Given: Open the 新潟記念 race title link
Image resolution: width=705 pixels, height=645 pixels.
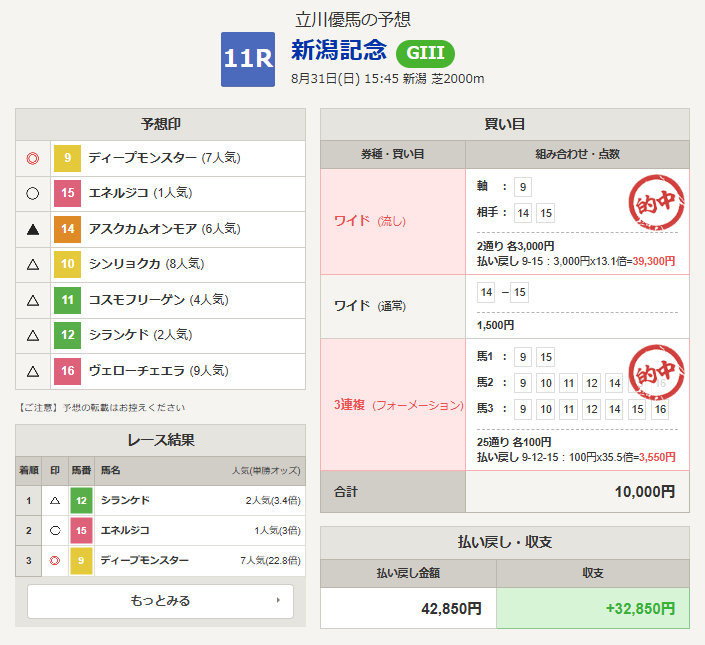Looking at the screenshot, I should tap(338, 51).
